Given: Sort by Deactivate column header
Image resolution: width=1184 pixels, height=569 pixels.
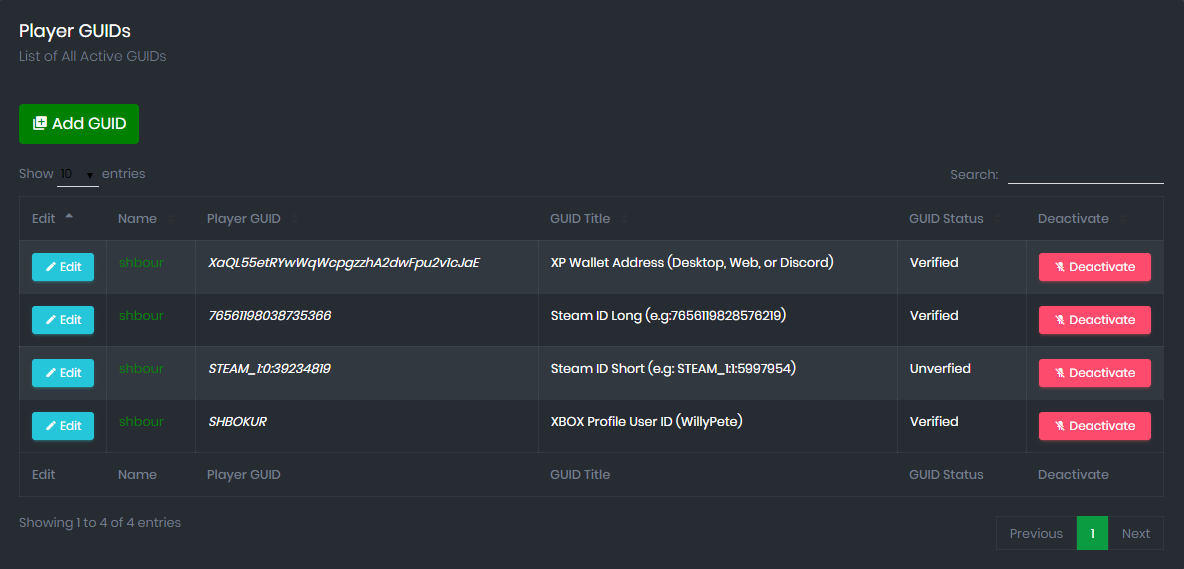Looking at the screenshot, I should point(1073,219).
